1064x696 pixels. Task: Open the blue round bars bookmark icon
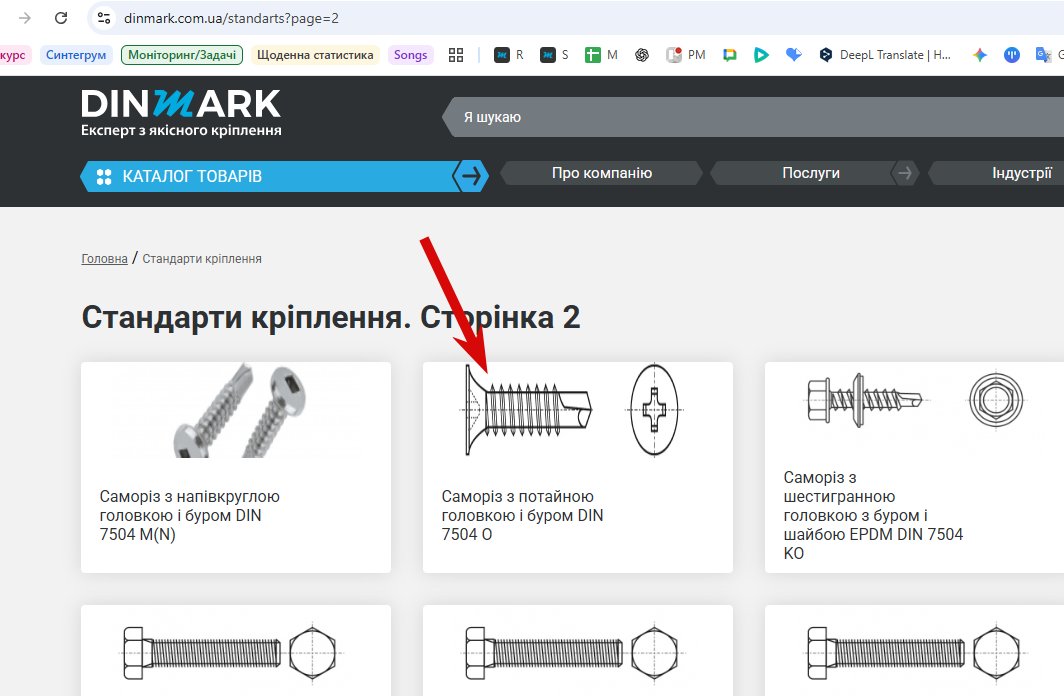click(x=1012, y=55)
